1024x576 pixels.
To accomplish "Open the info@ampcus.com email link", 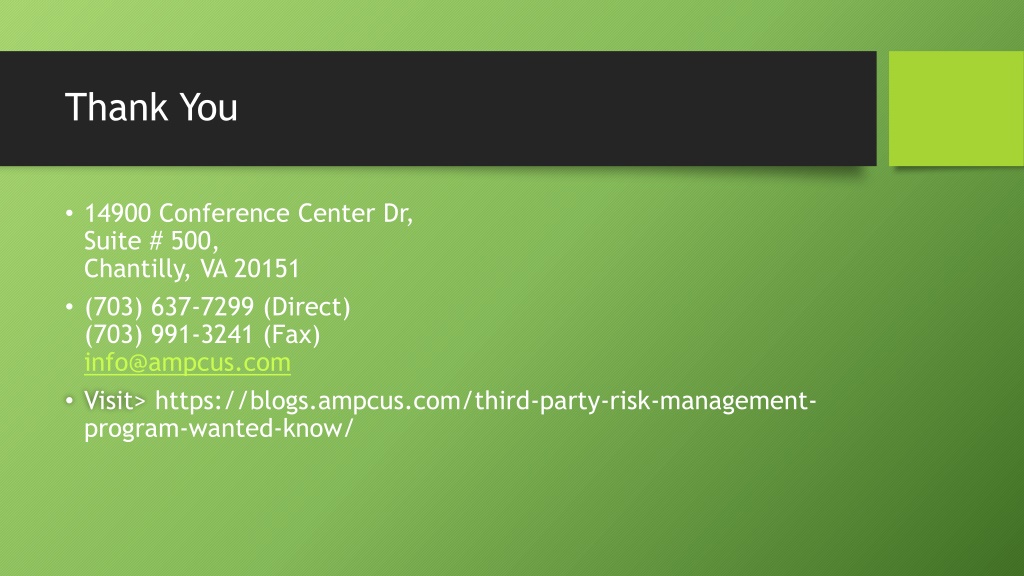I will [x=187, y=362].
